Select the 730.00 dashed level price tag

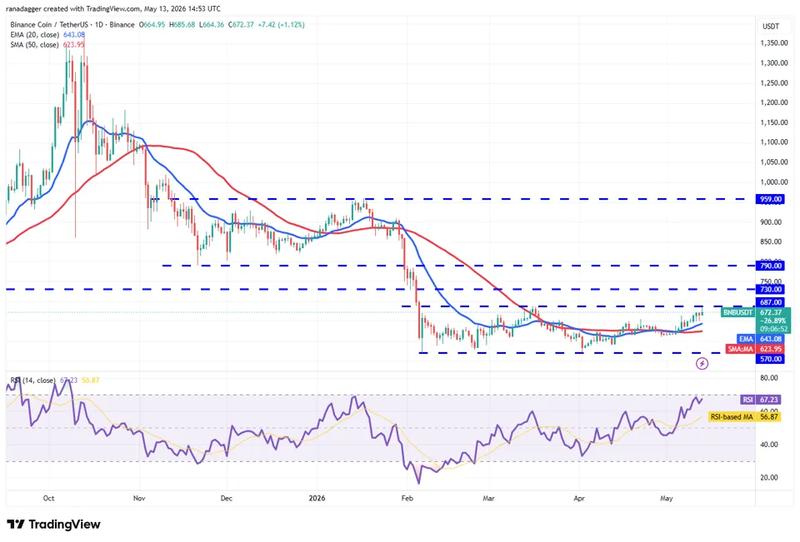[770, 289]
